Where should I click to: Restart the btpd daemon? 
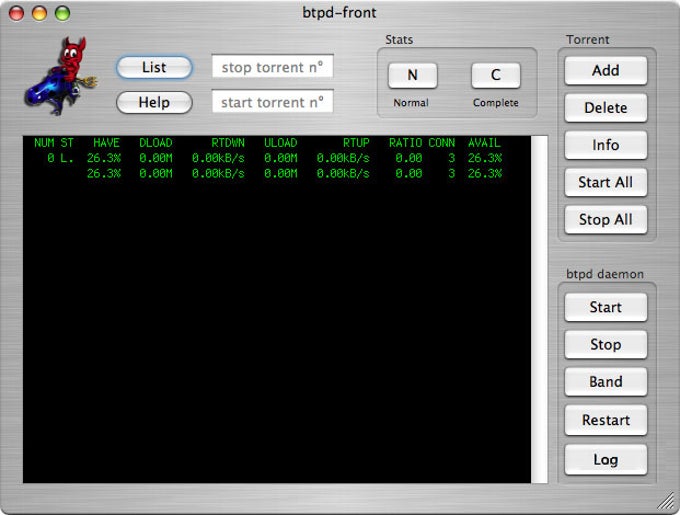tap(605, 420)
